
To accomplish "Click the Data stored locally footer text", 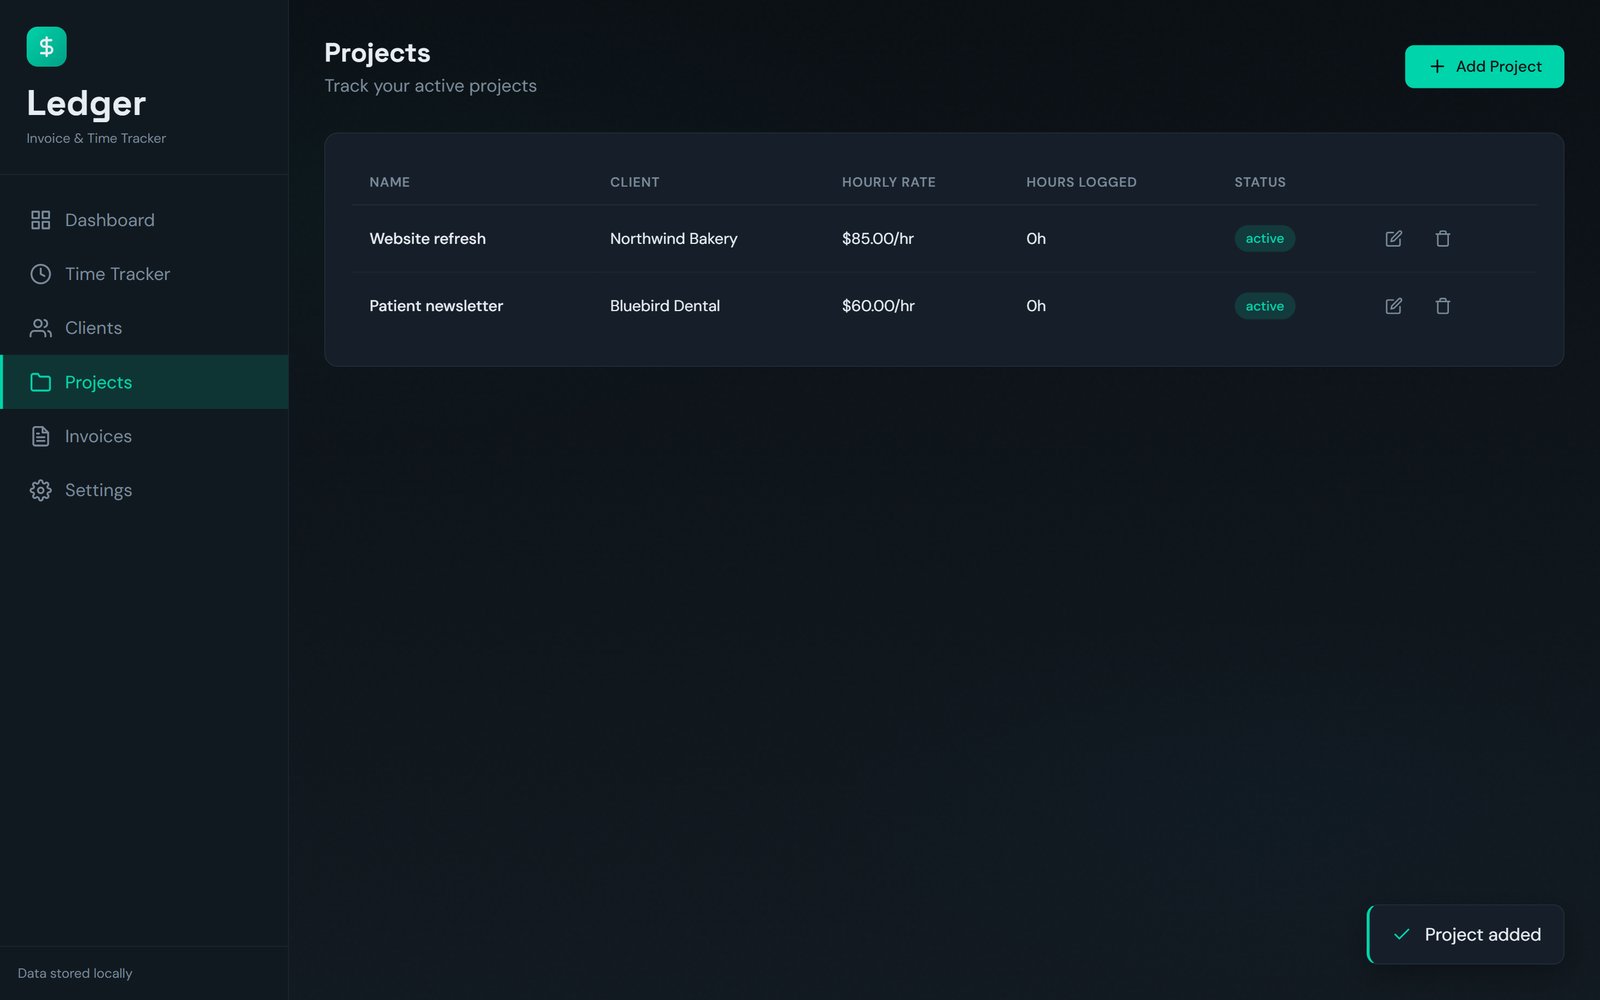I will pos(75,973).
